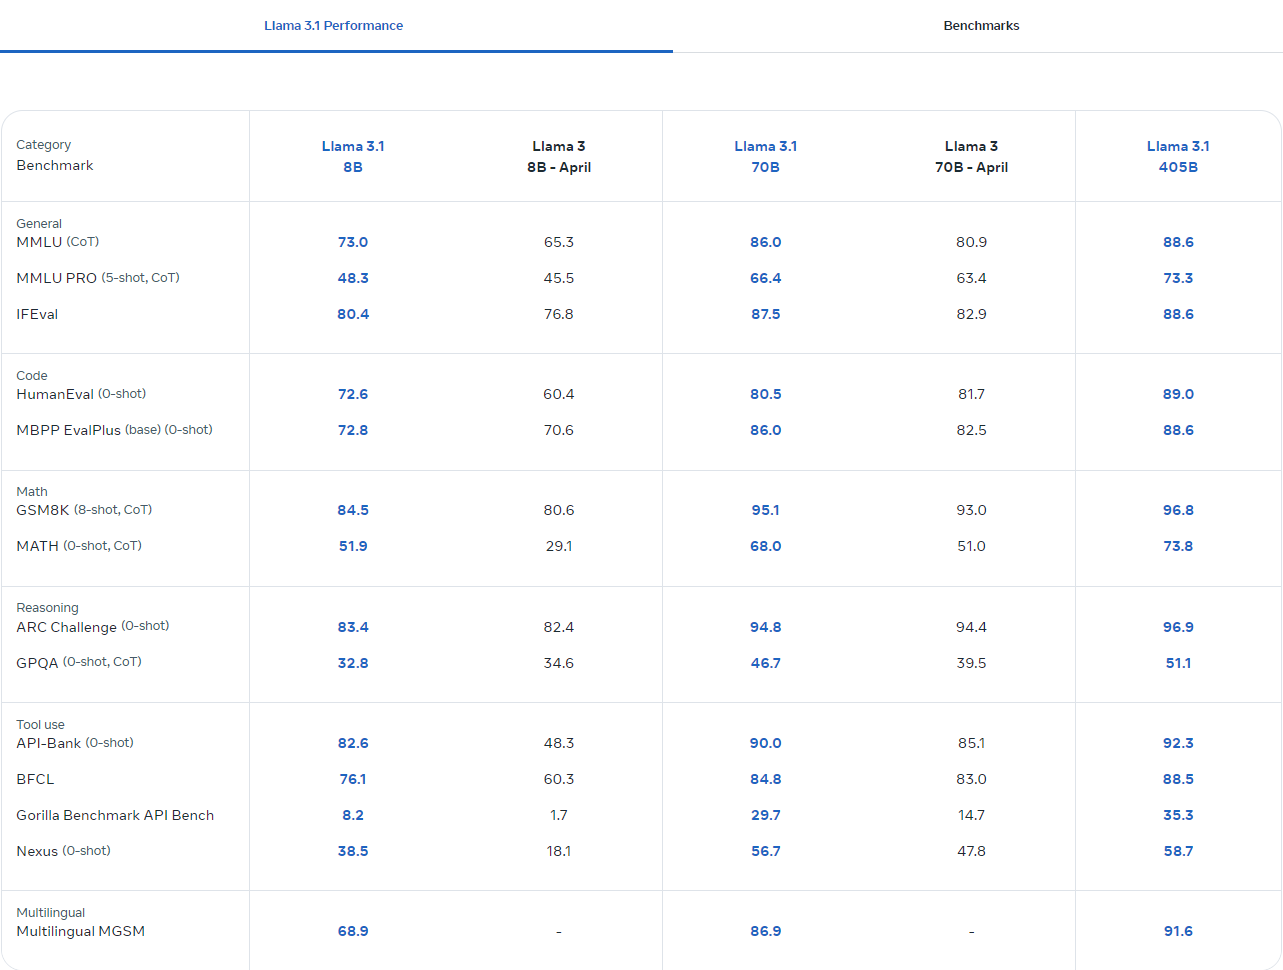Click the BFCL row label
Screen dimensions: 1283x970
click(35, 779)
